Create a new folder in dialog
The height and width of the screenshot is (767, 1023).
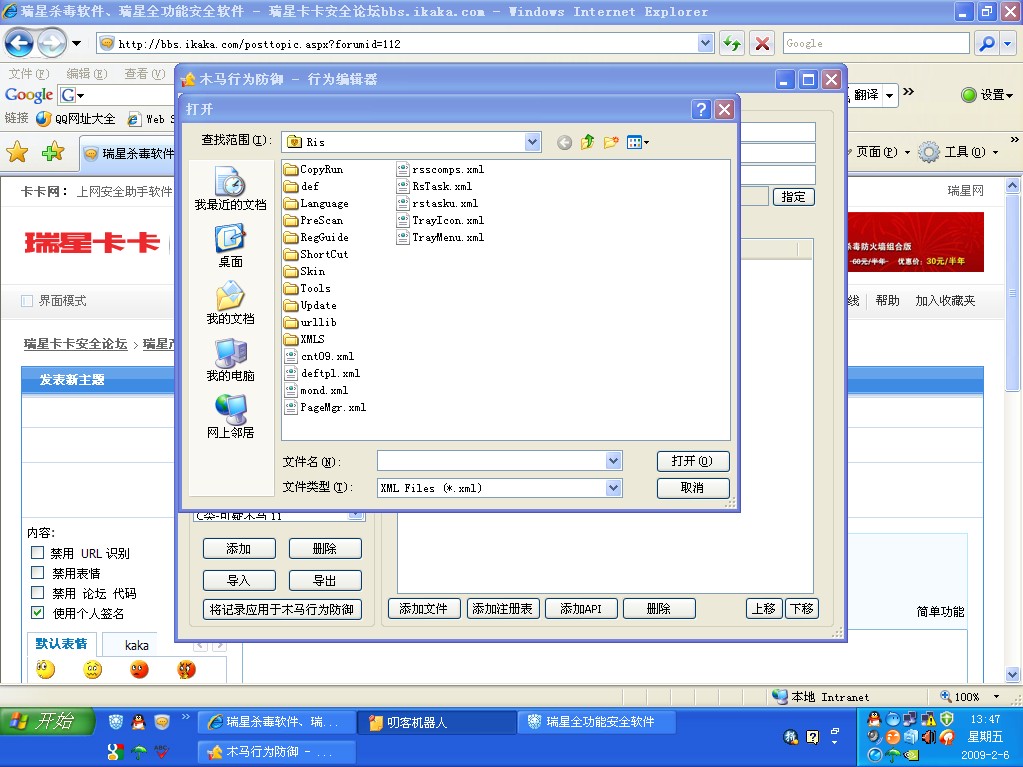[611, 142]
